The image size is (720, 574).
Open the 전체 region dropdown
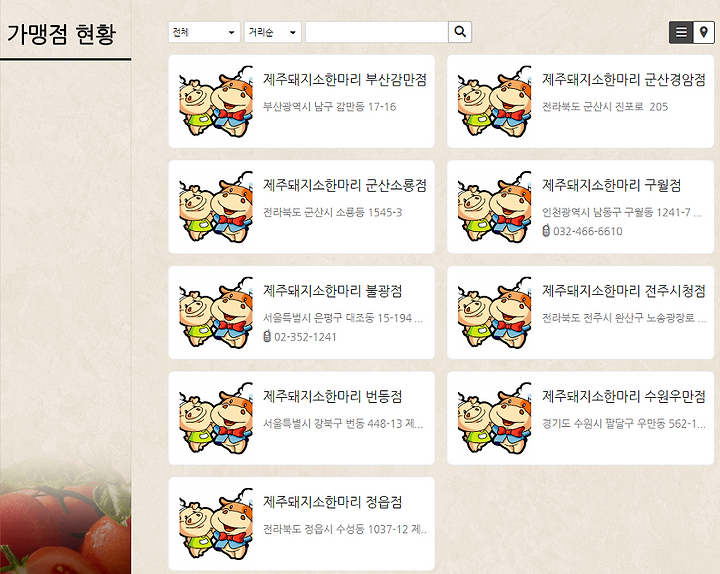(204, 32)
